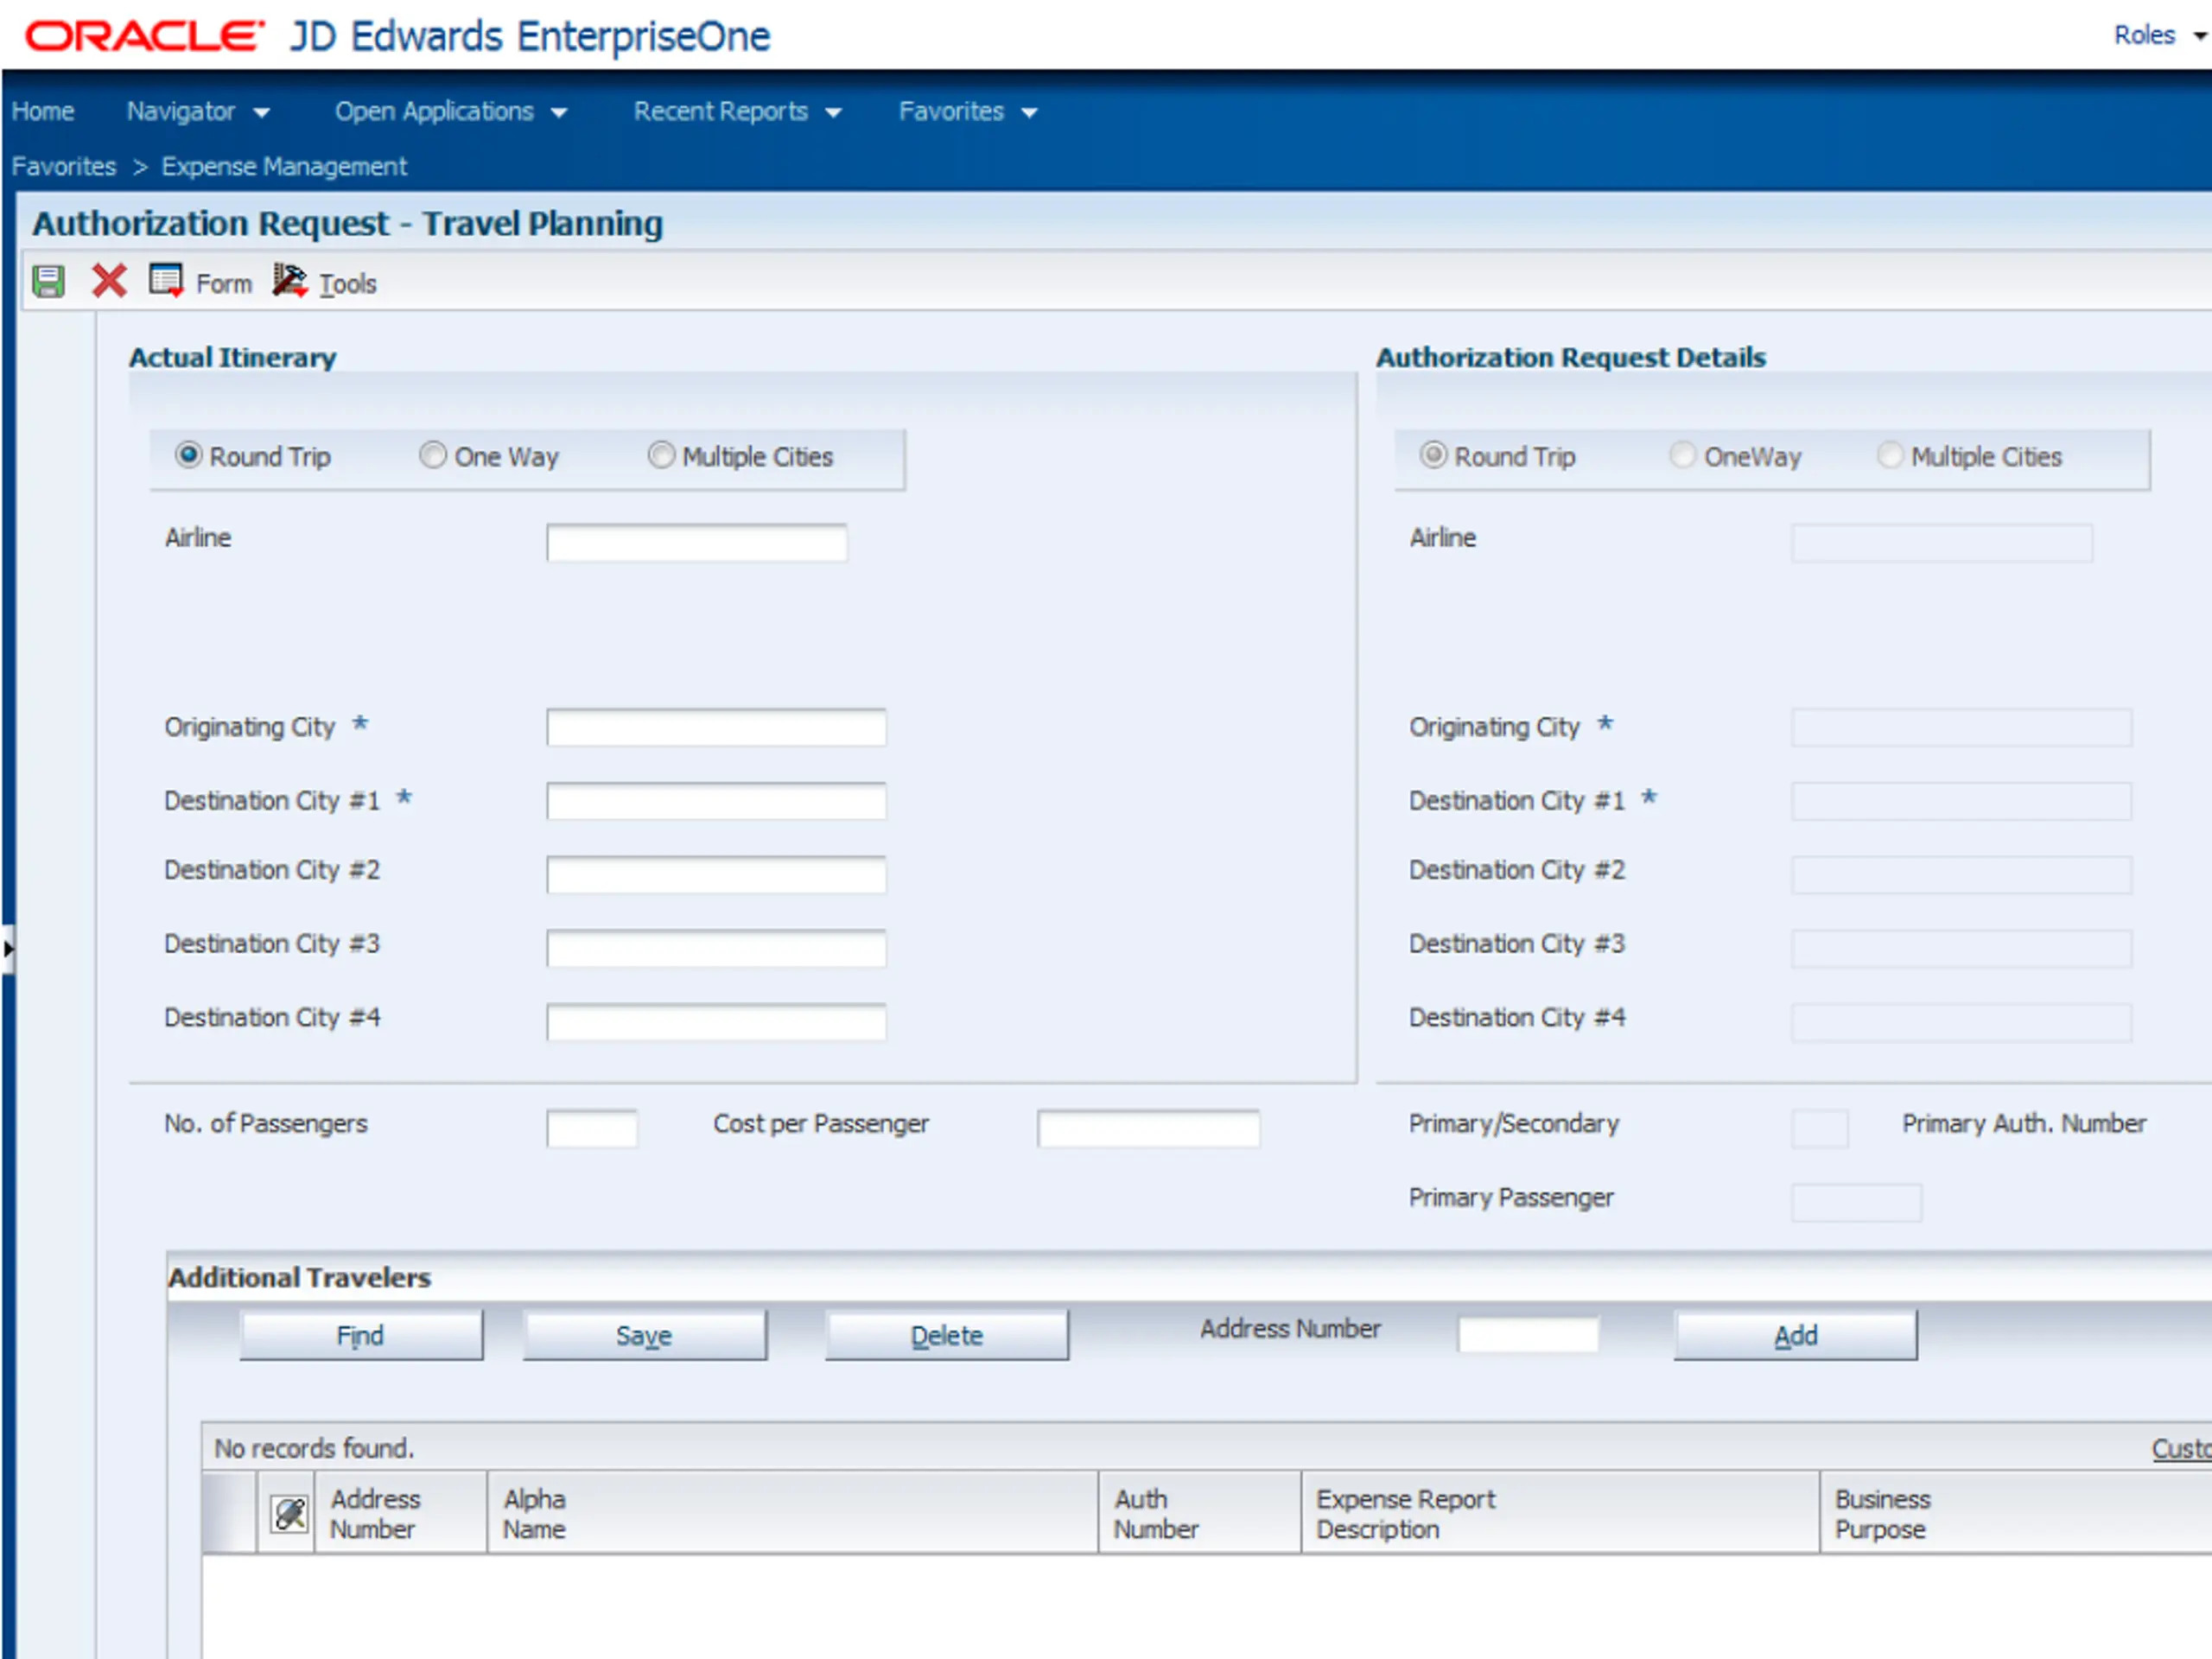Select Multiple Cities in Authorization Request Details
2212x1659 pixels.
(x=1890, y=455)
